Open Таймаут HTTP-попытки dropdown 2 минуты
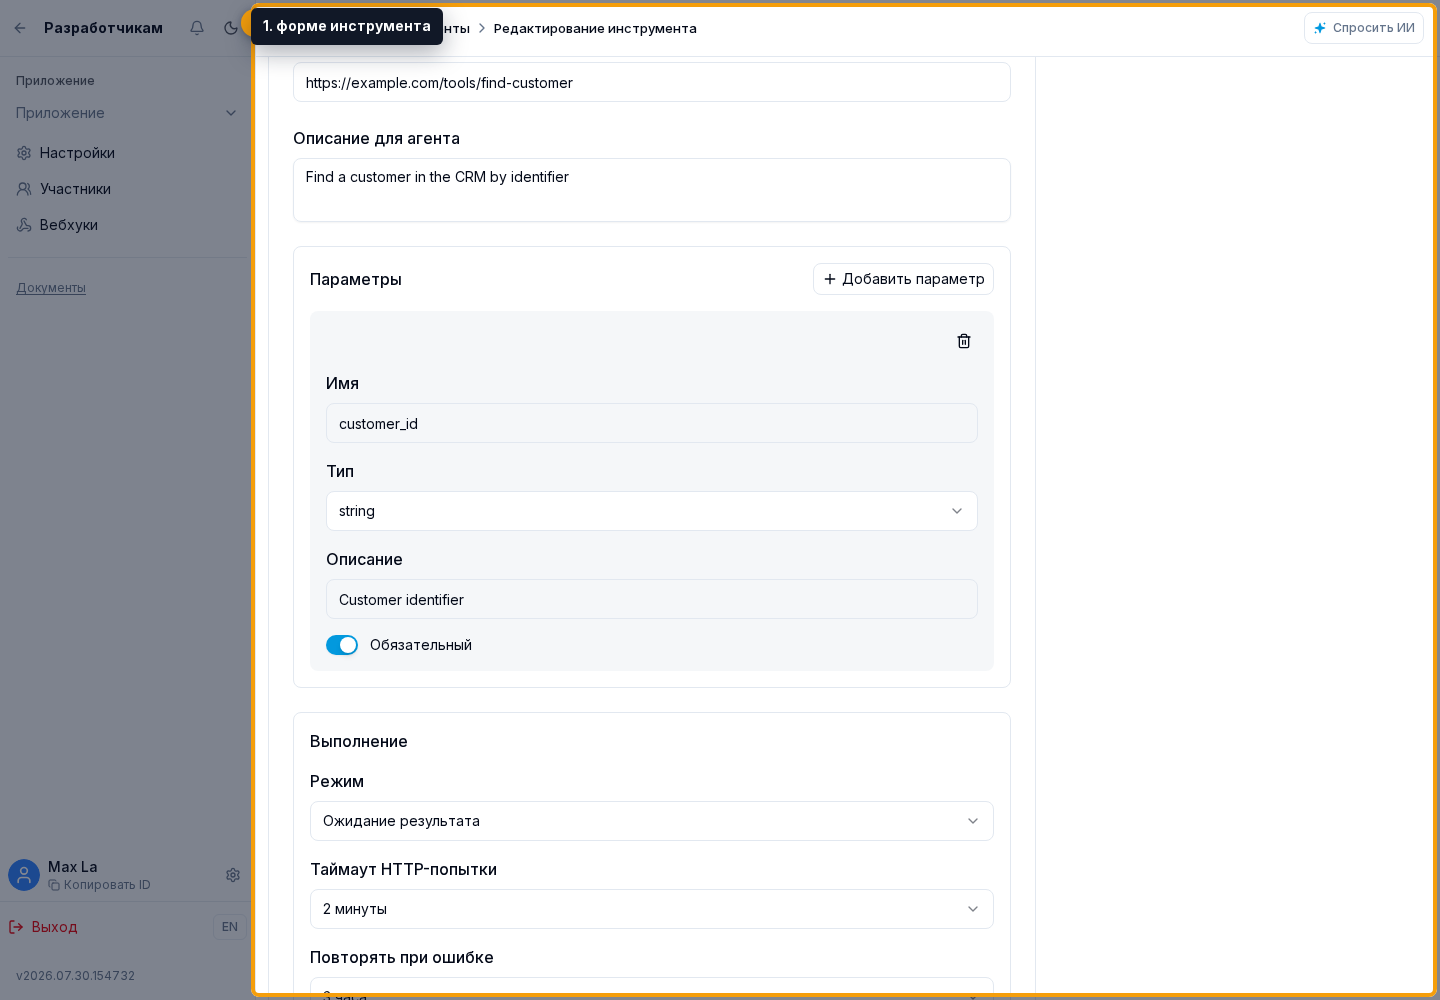Viewport: 1440px width, 1000px height. pyautogui.click(x=652, y=909)
